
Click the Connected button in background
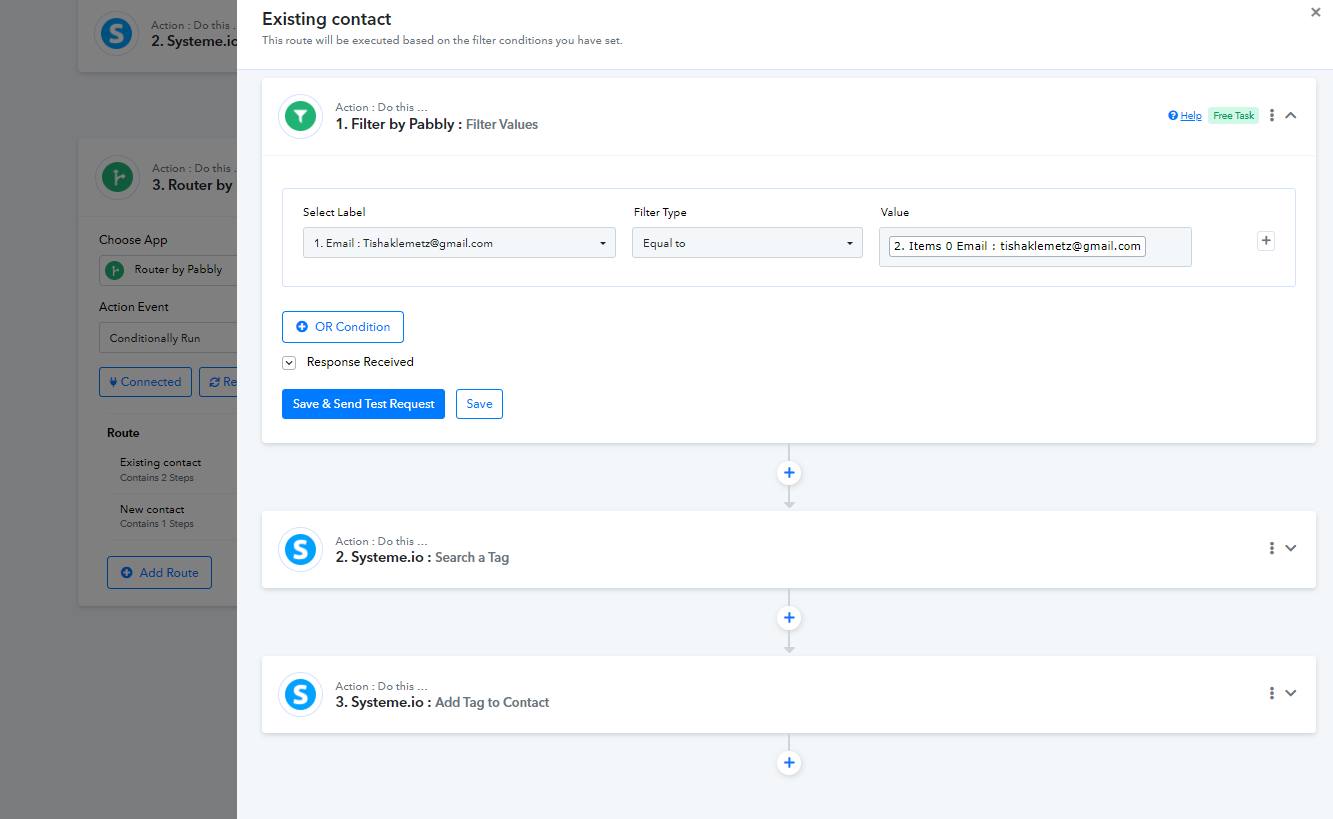point(145,382)
